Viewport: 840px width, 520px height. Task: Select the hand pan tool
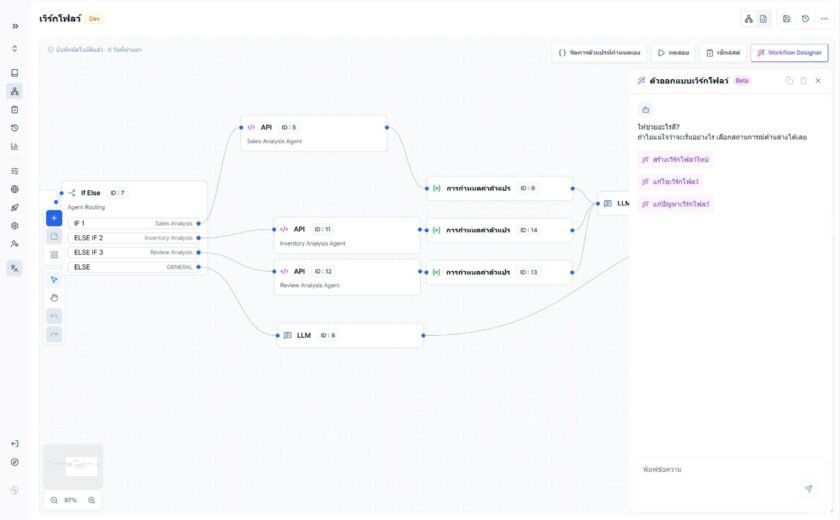coord(54,298)
